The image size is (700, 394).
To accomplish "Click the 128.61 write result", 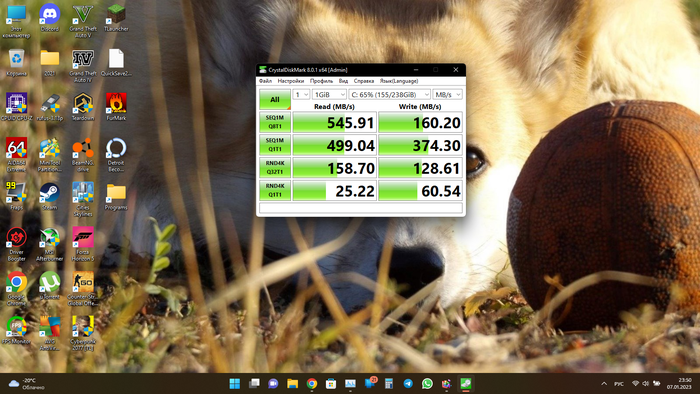I will coord(420,168).
